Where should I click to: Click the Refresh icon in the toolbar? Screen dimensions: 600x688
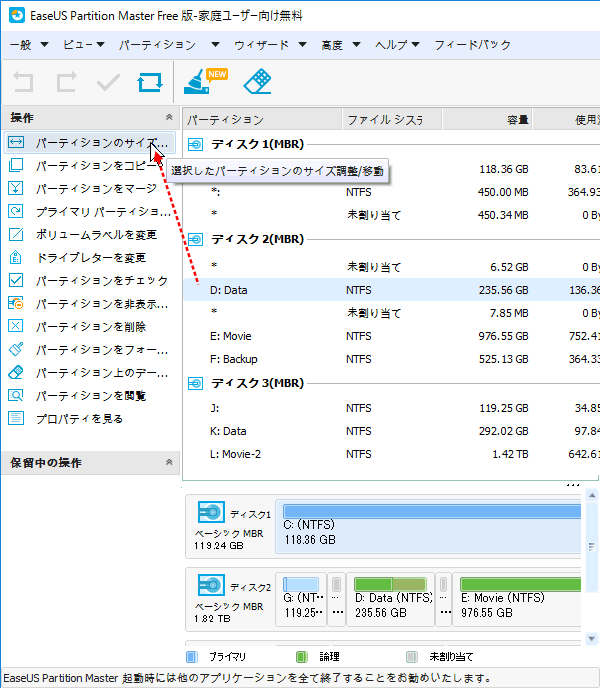[x=149, y=82]
